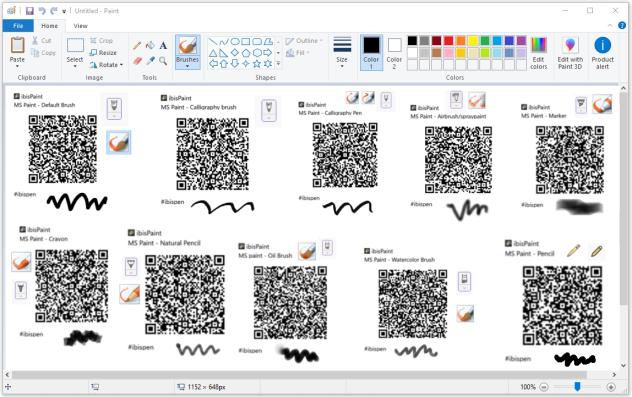Open Customize Quick Access Toolbar arrow
The height and width of the screenshot is (397, 632).
(x=64, y=11)
